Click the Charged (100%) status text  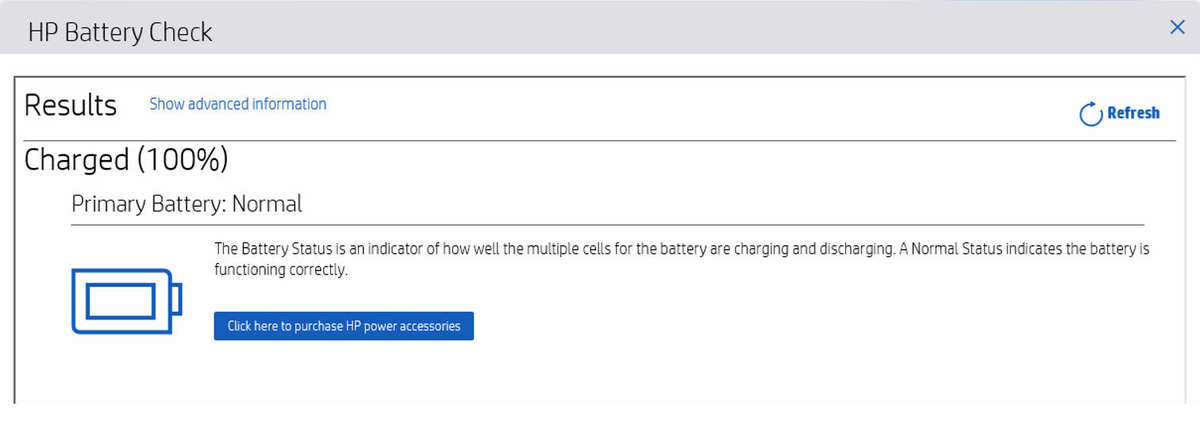coord(126,159)
